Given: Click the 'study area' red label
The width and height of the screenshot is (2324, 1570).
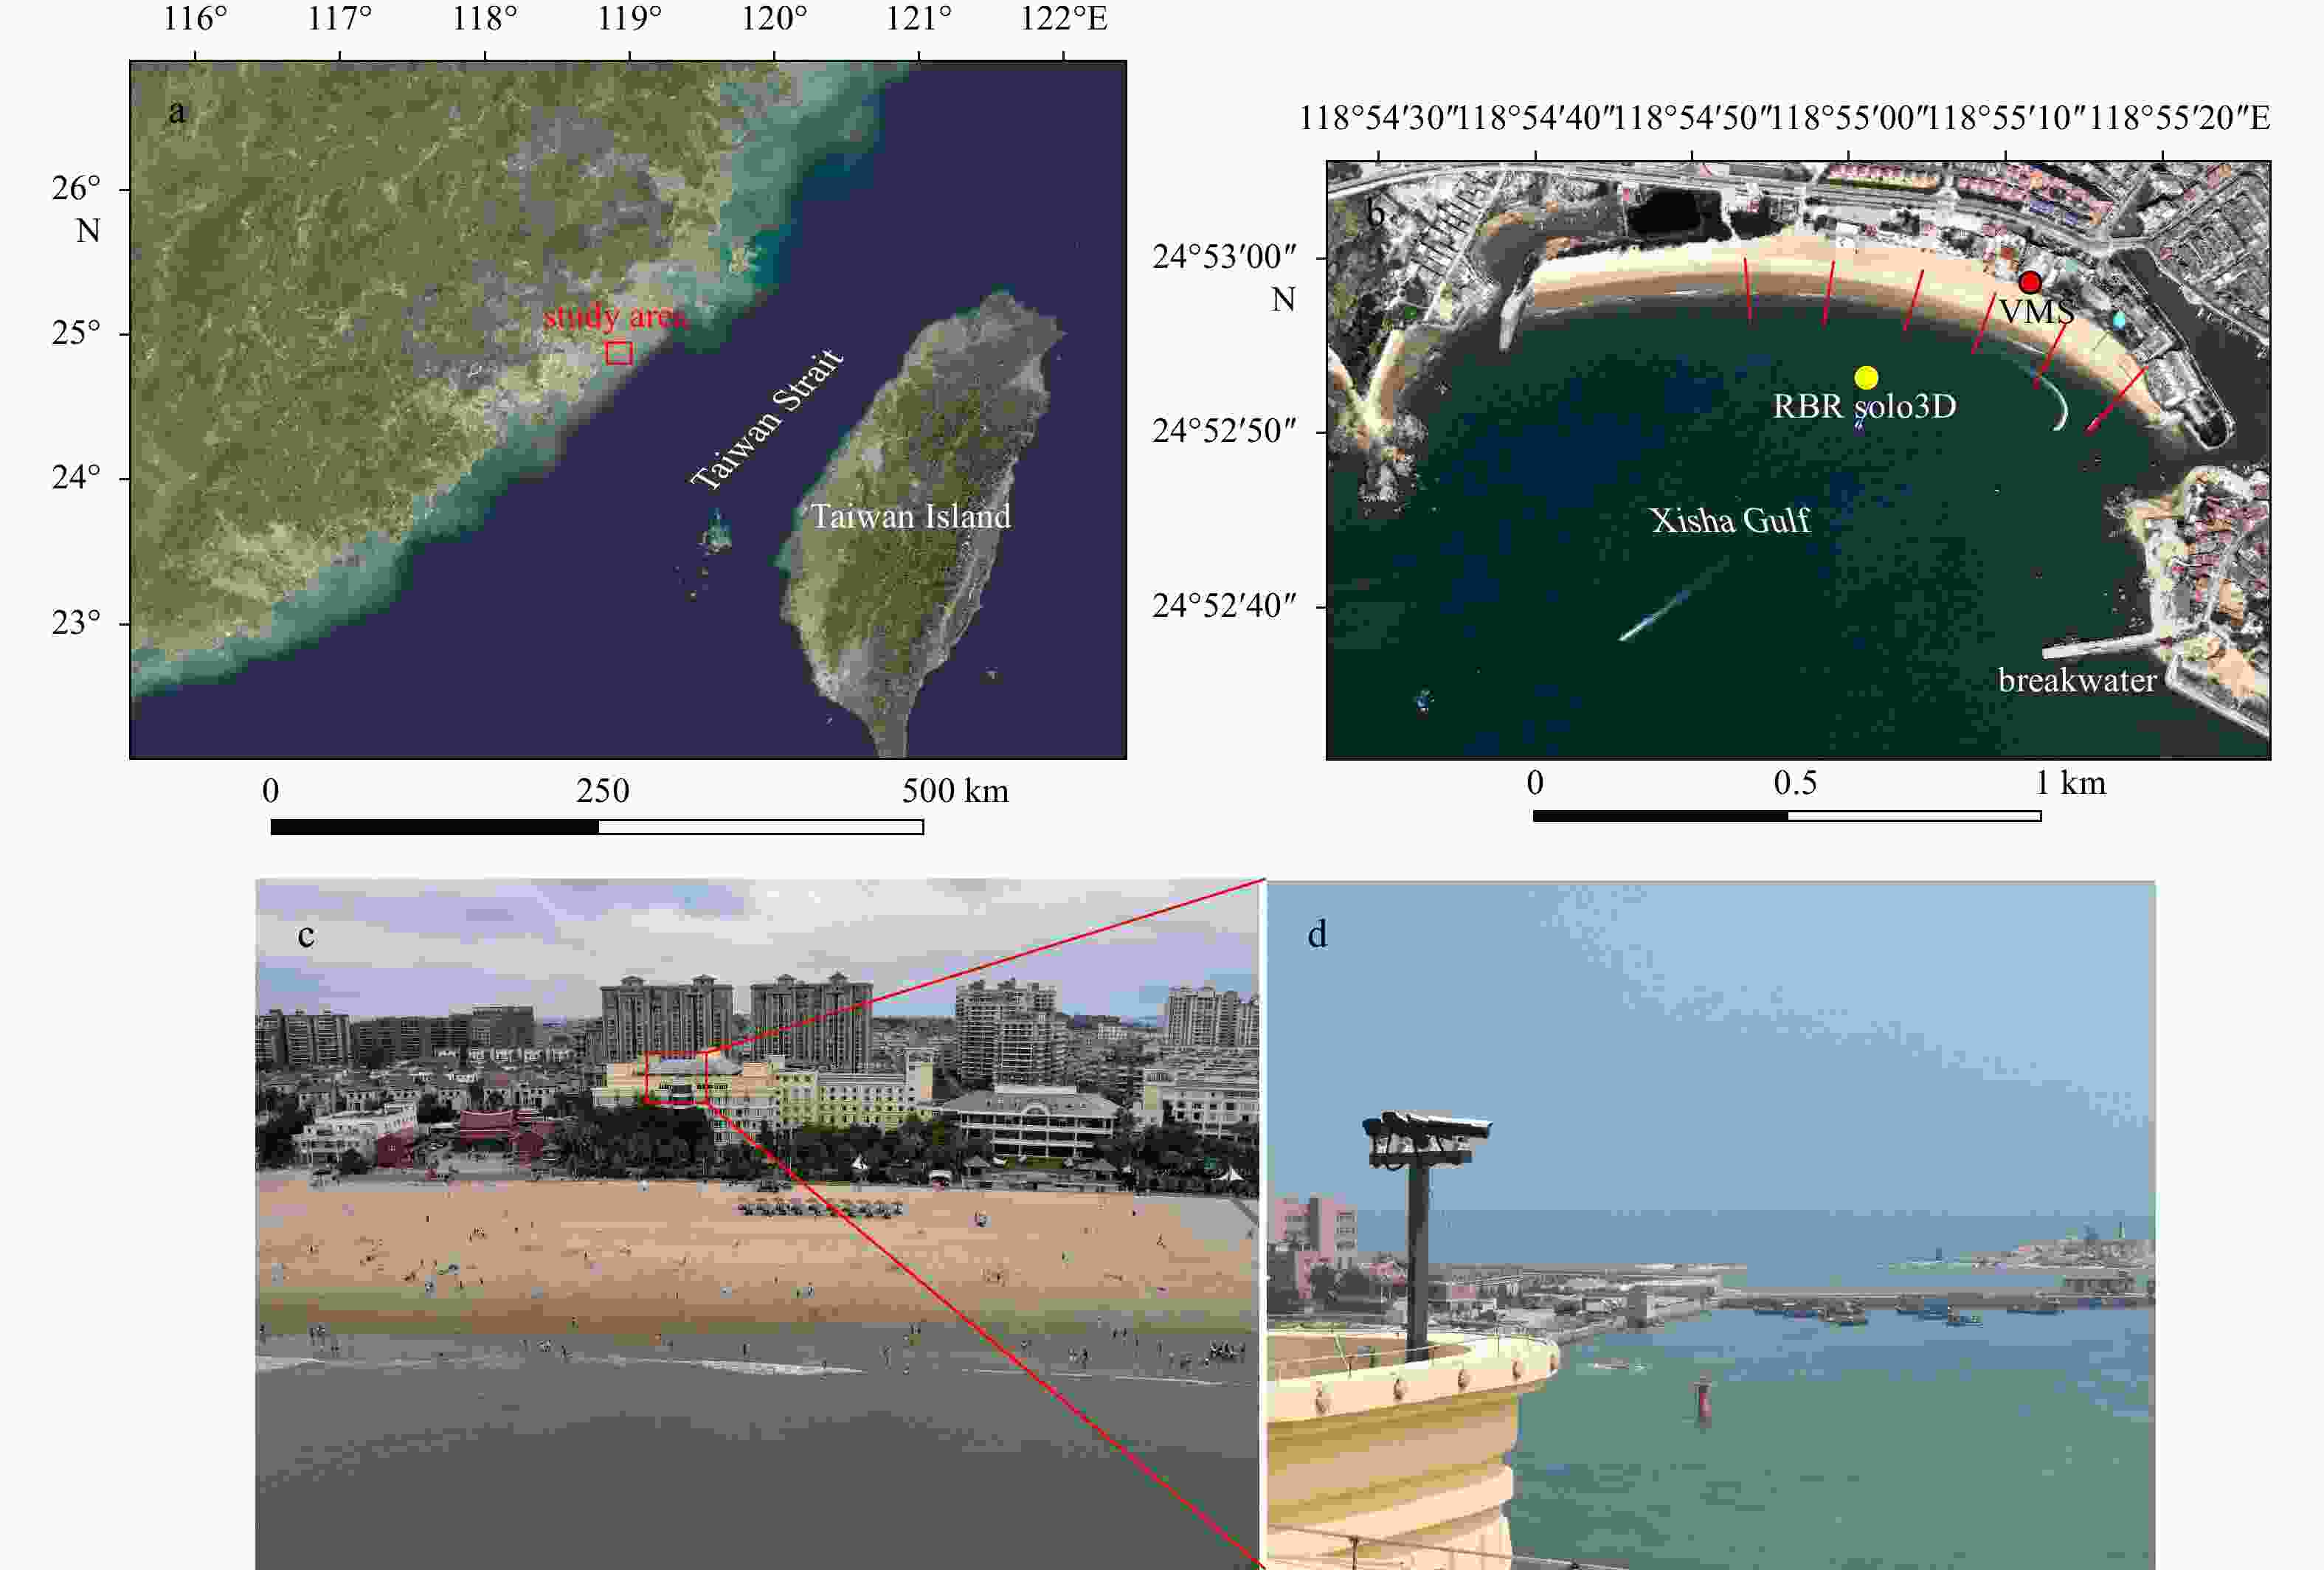Looking at the screenshot, I should (615, 317).
